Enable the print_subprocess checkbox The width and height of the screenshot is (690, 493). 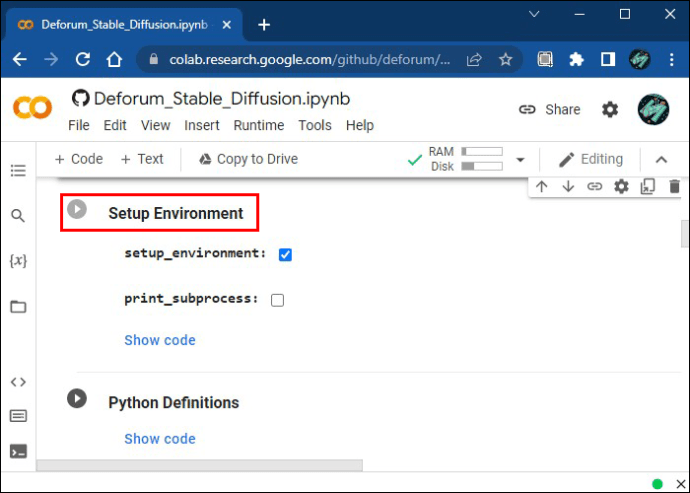(x=277, y=300)
